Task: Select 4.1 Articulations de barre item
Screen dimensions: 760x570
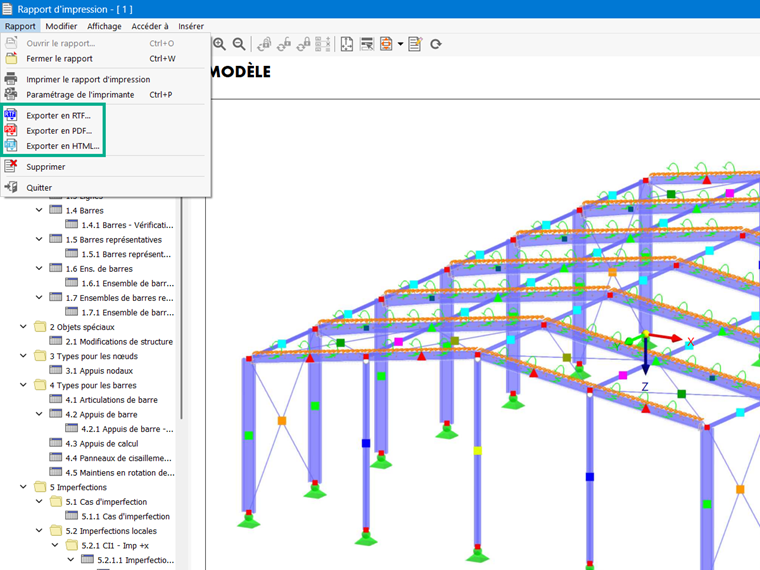Action: (111, 400)
